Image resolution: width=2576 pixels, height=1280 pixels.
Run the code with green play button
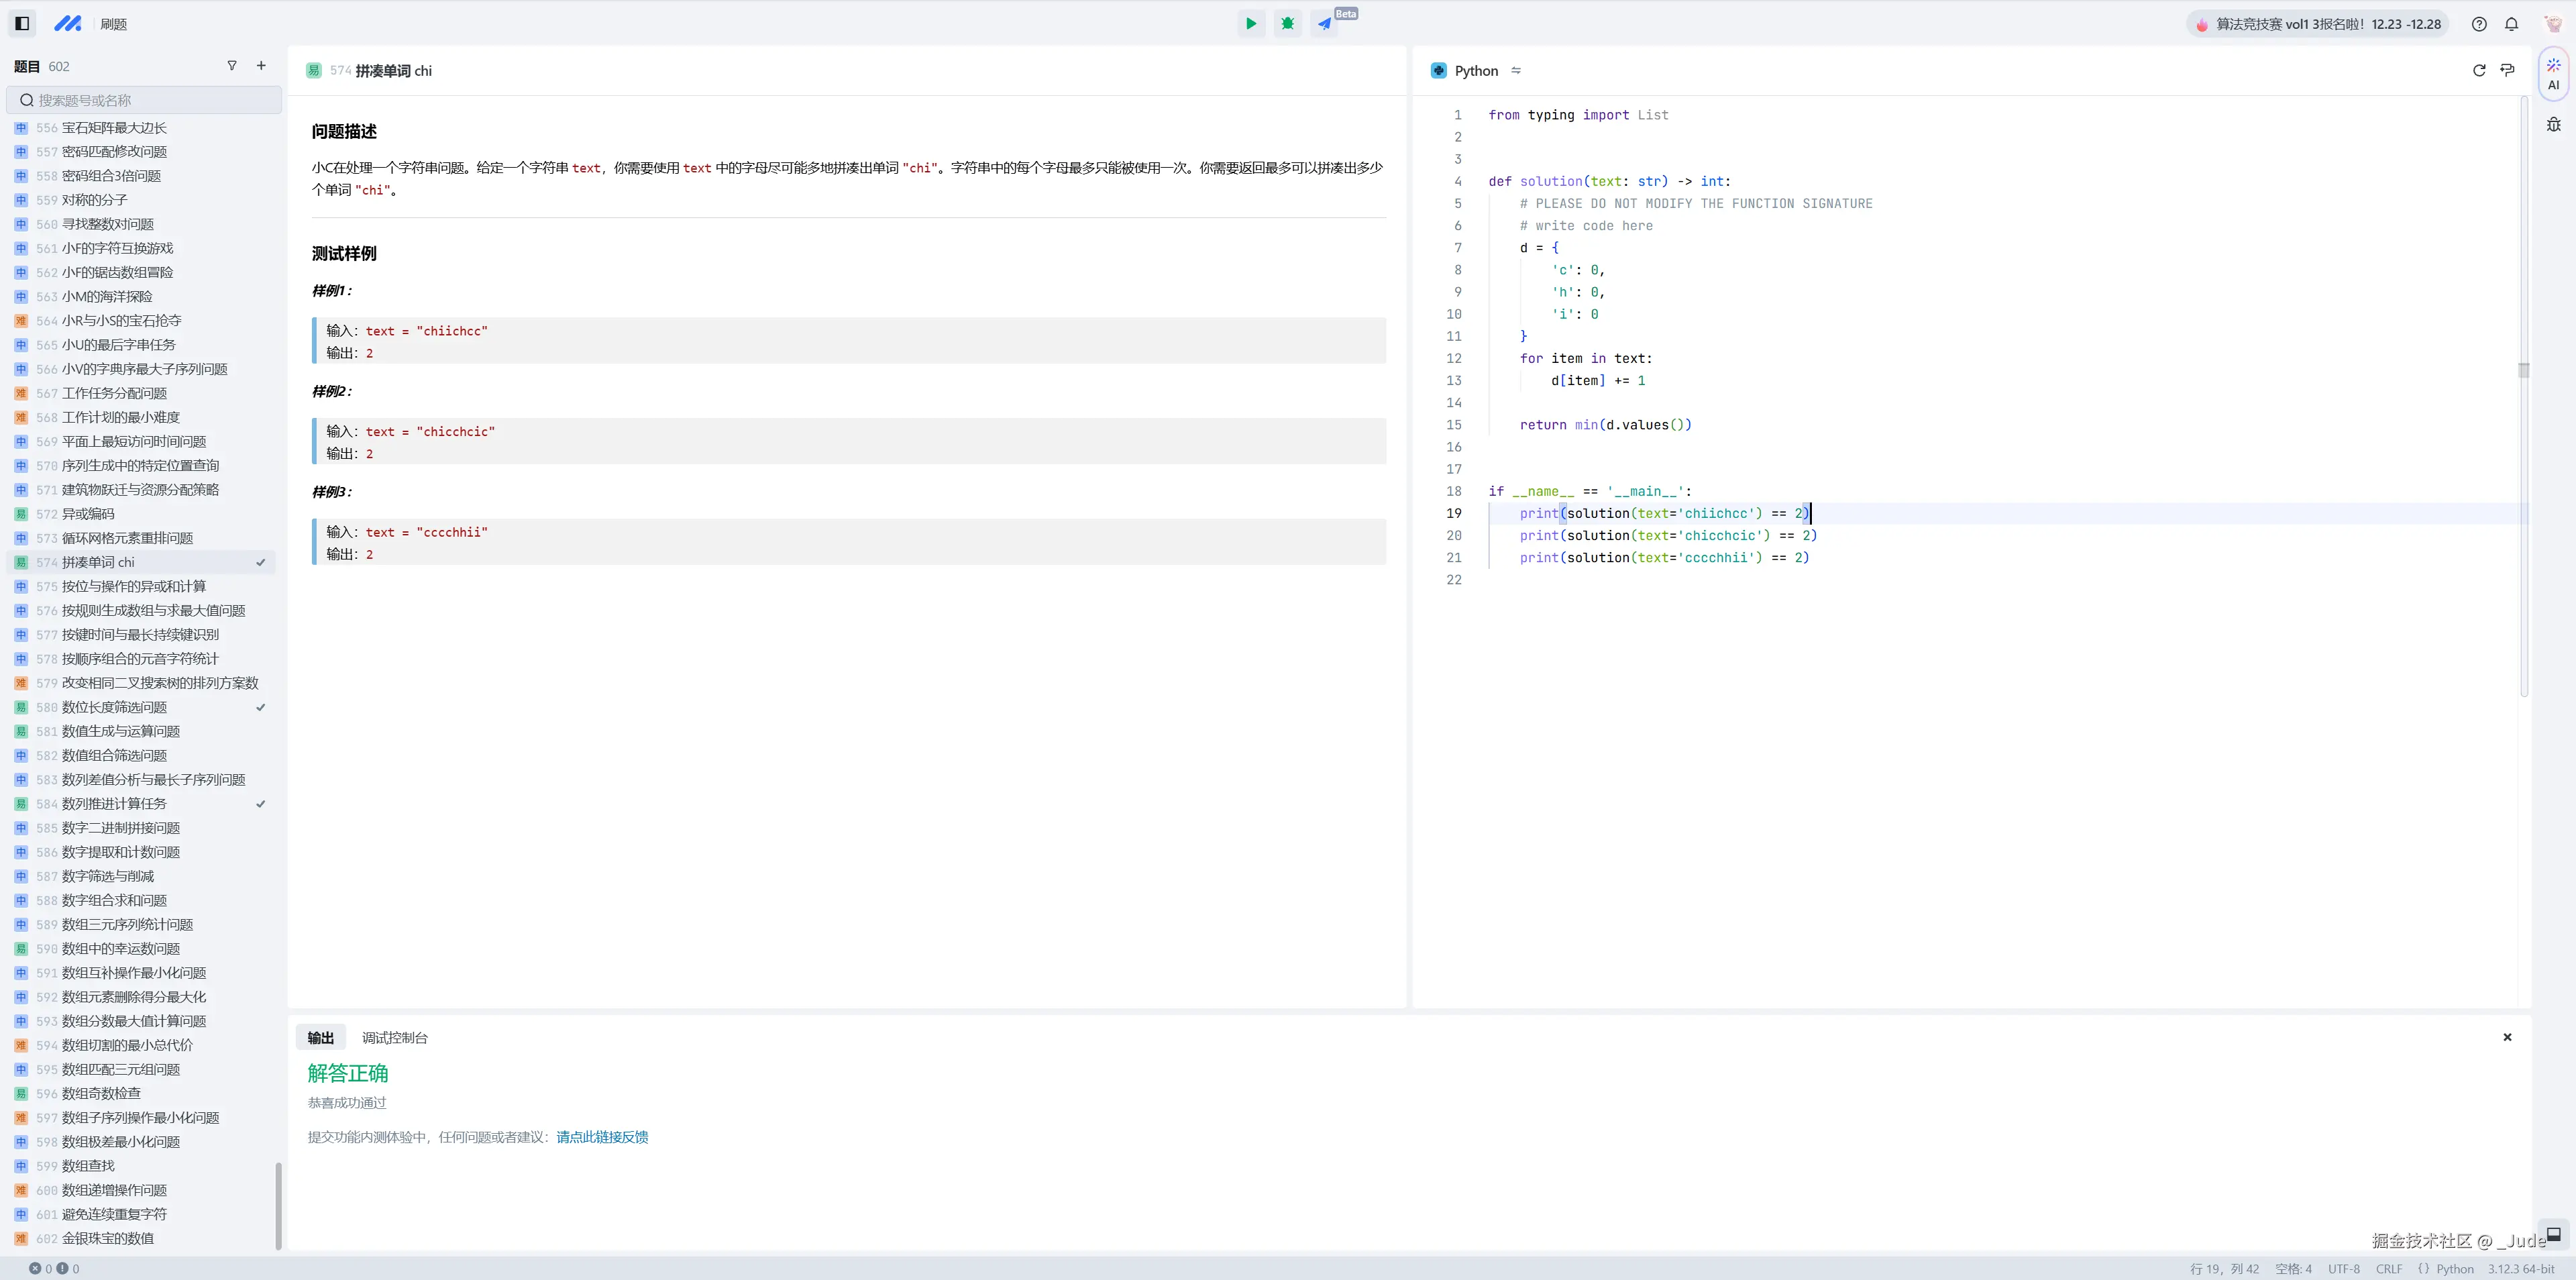[1250, 24]
